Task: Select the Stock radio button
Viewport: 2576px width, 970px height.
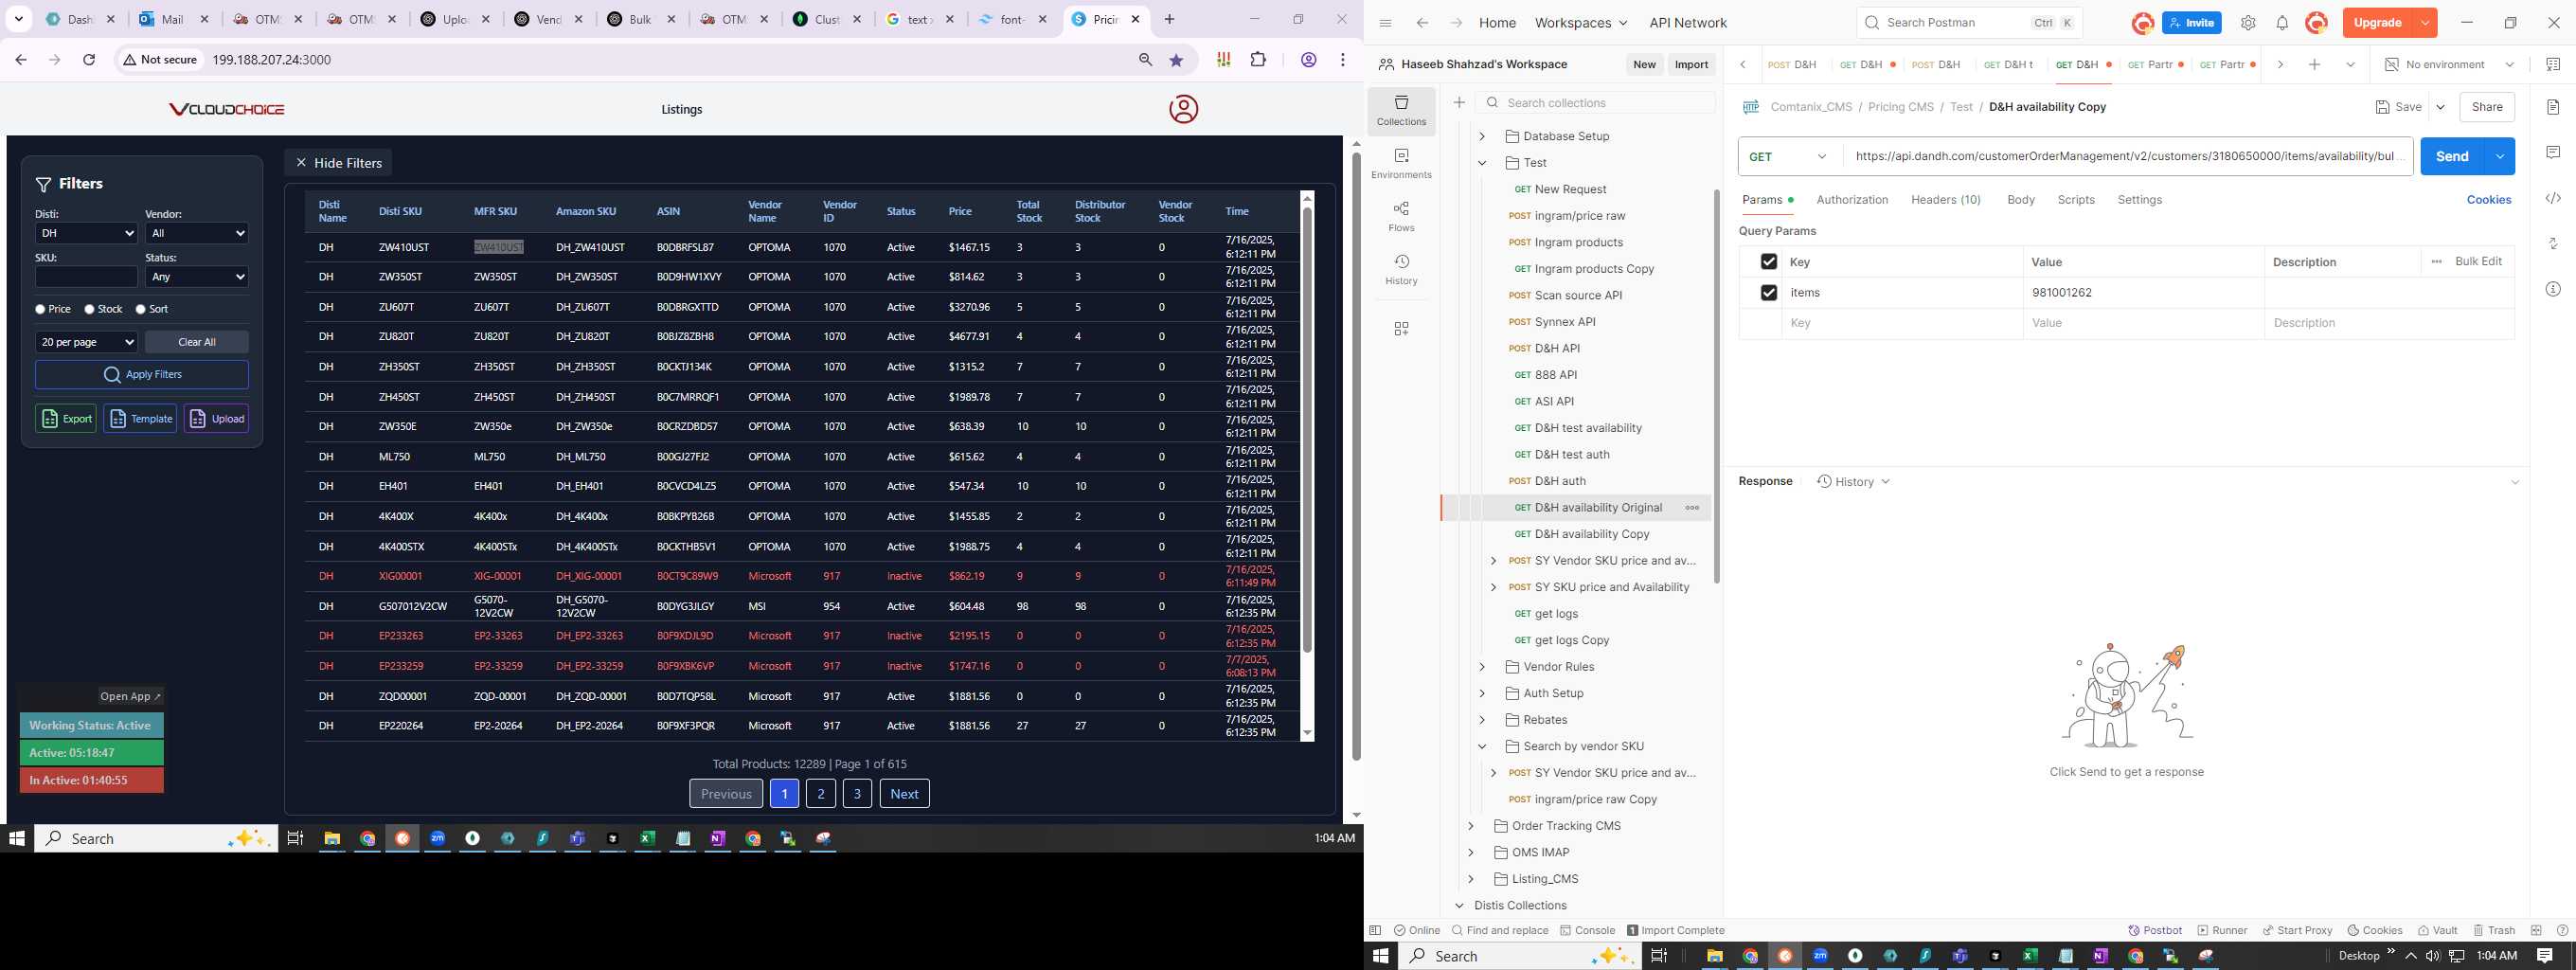Action: [x=89, y=310]
